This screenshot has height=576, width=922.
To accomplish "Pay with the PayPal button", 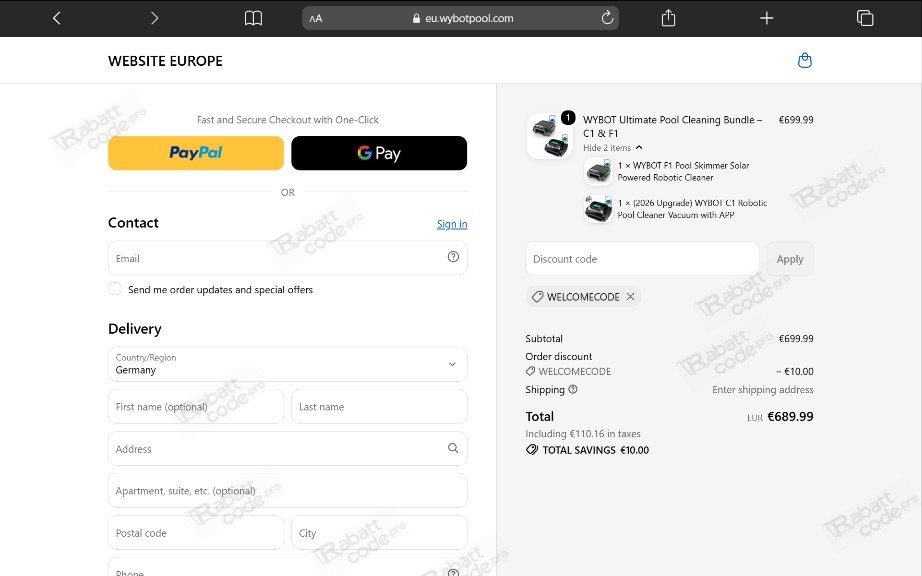I will (x=196, y=153).
